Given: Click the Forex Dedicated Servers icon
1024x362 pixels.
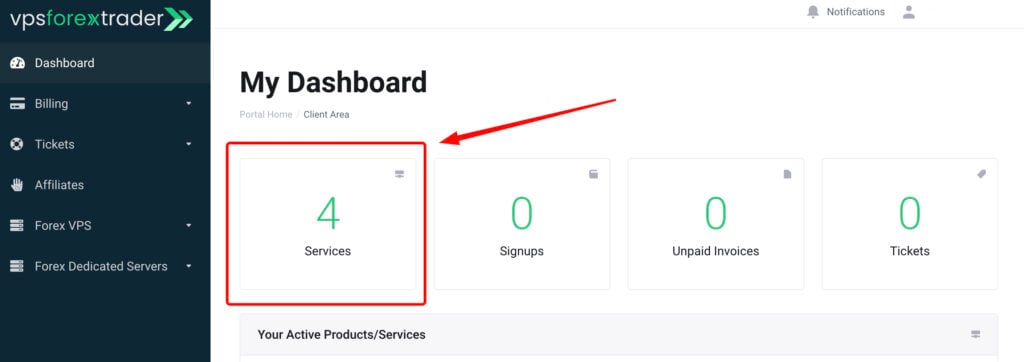Looking at the screenshot, I should point(18,266).
